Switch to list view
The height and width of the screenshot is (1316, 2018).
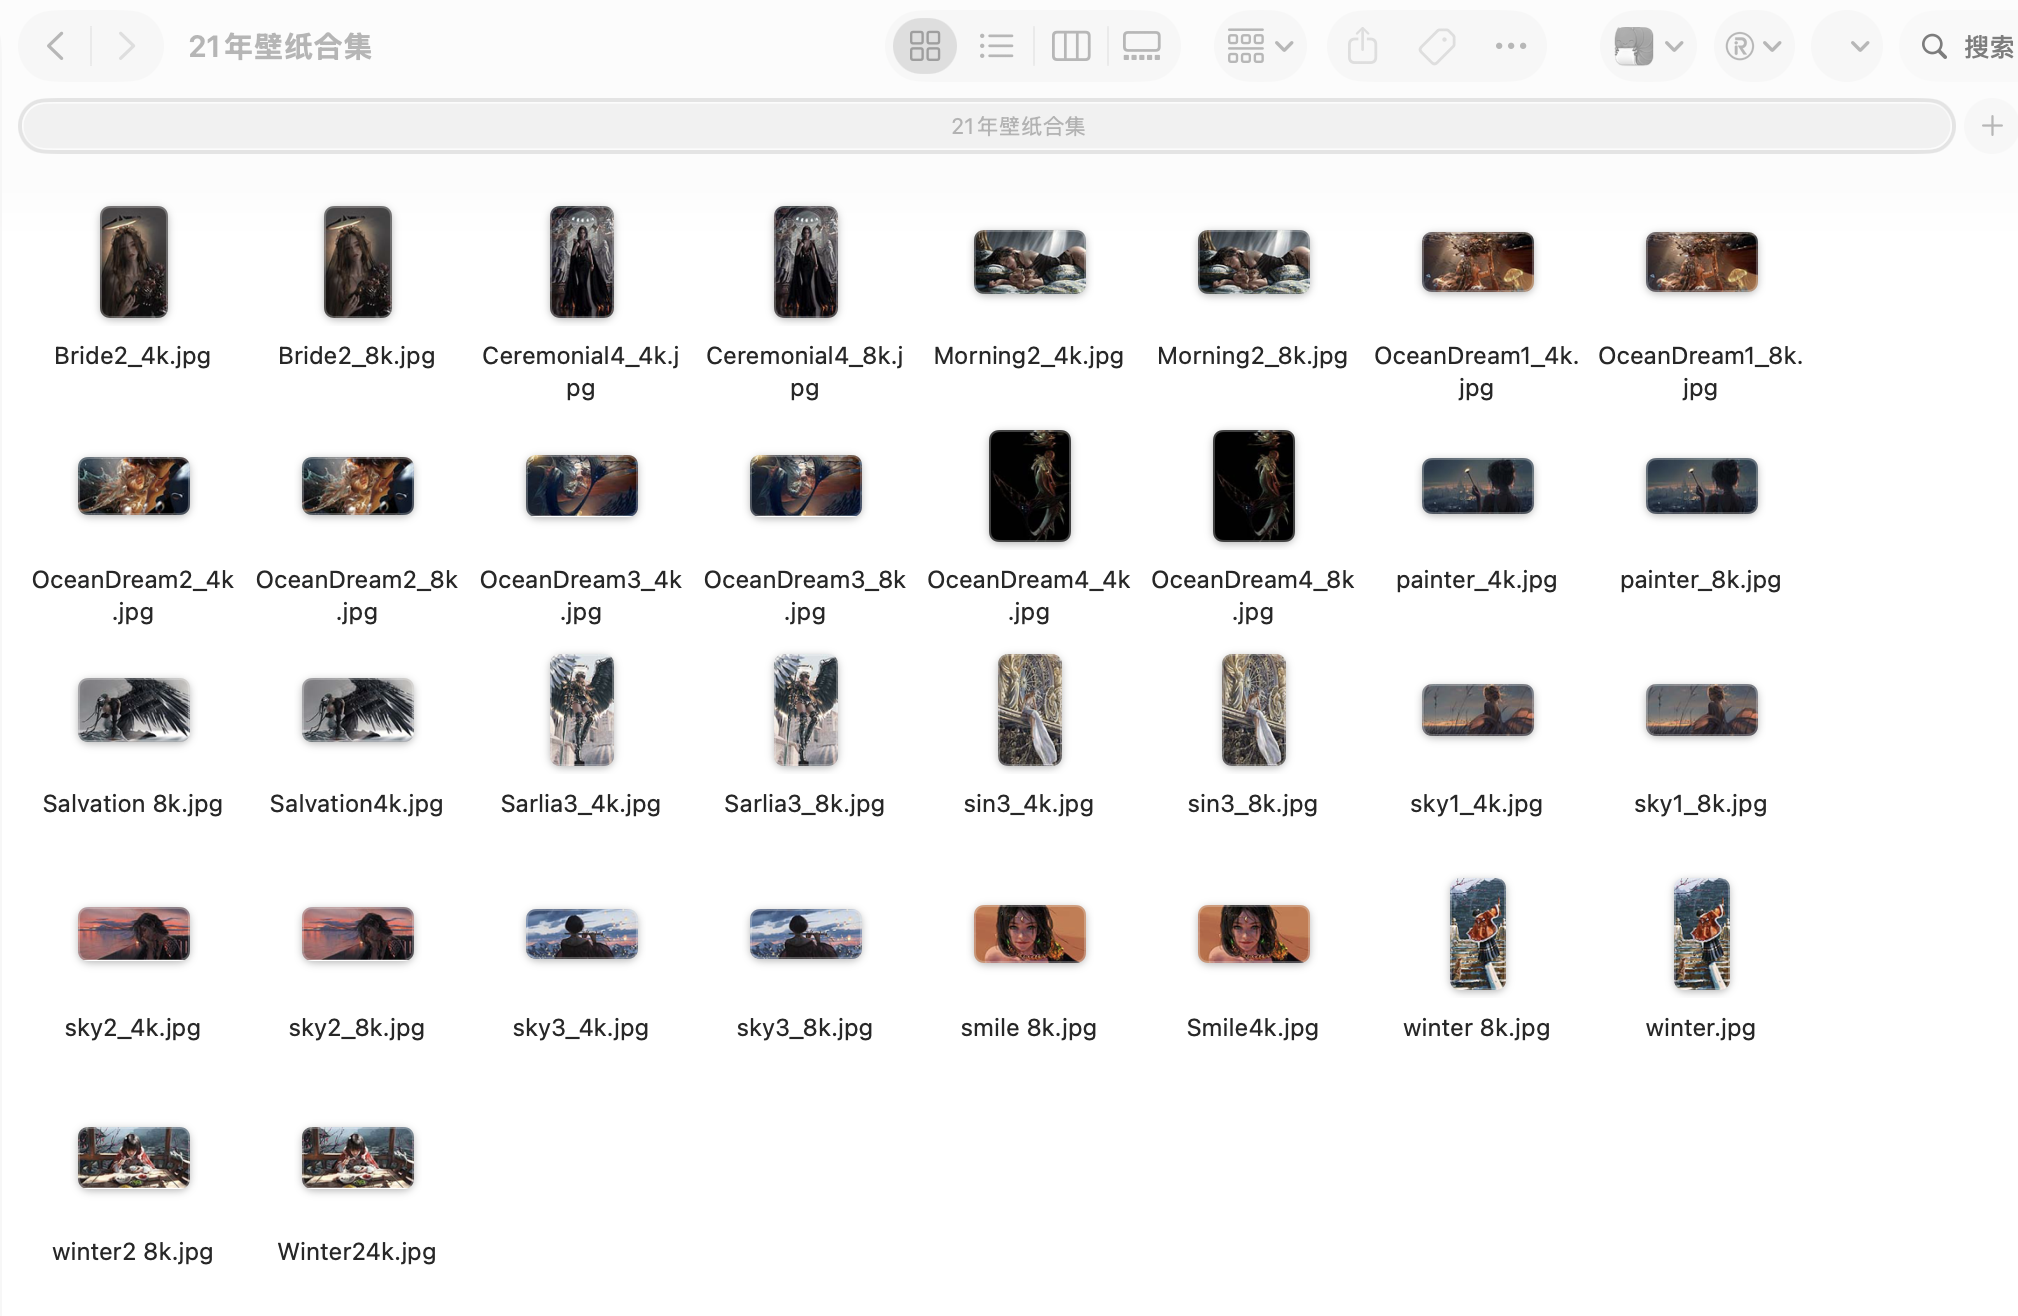[x=997, y=46]
